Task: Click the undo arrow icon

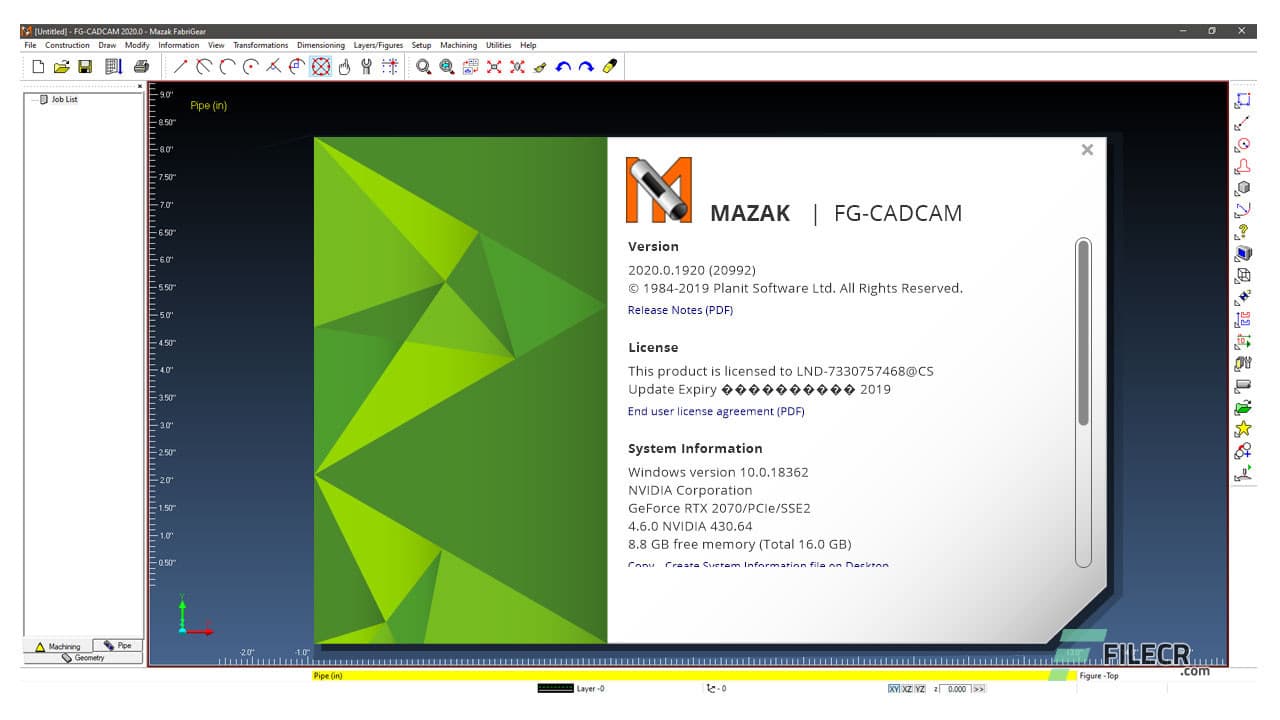Action: (563, 67)
